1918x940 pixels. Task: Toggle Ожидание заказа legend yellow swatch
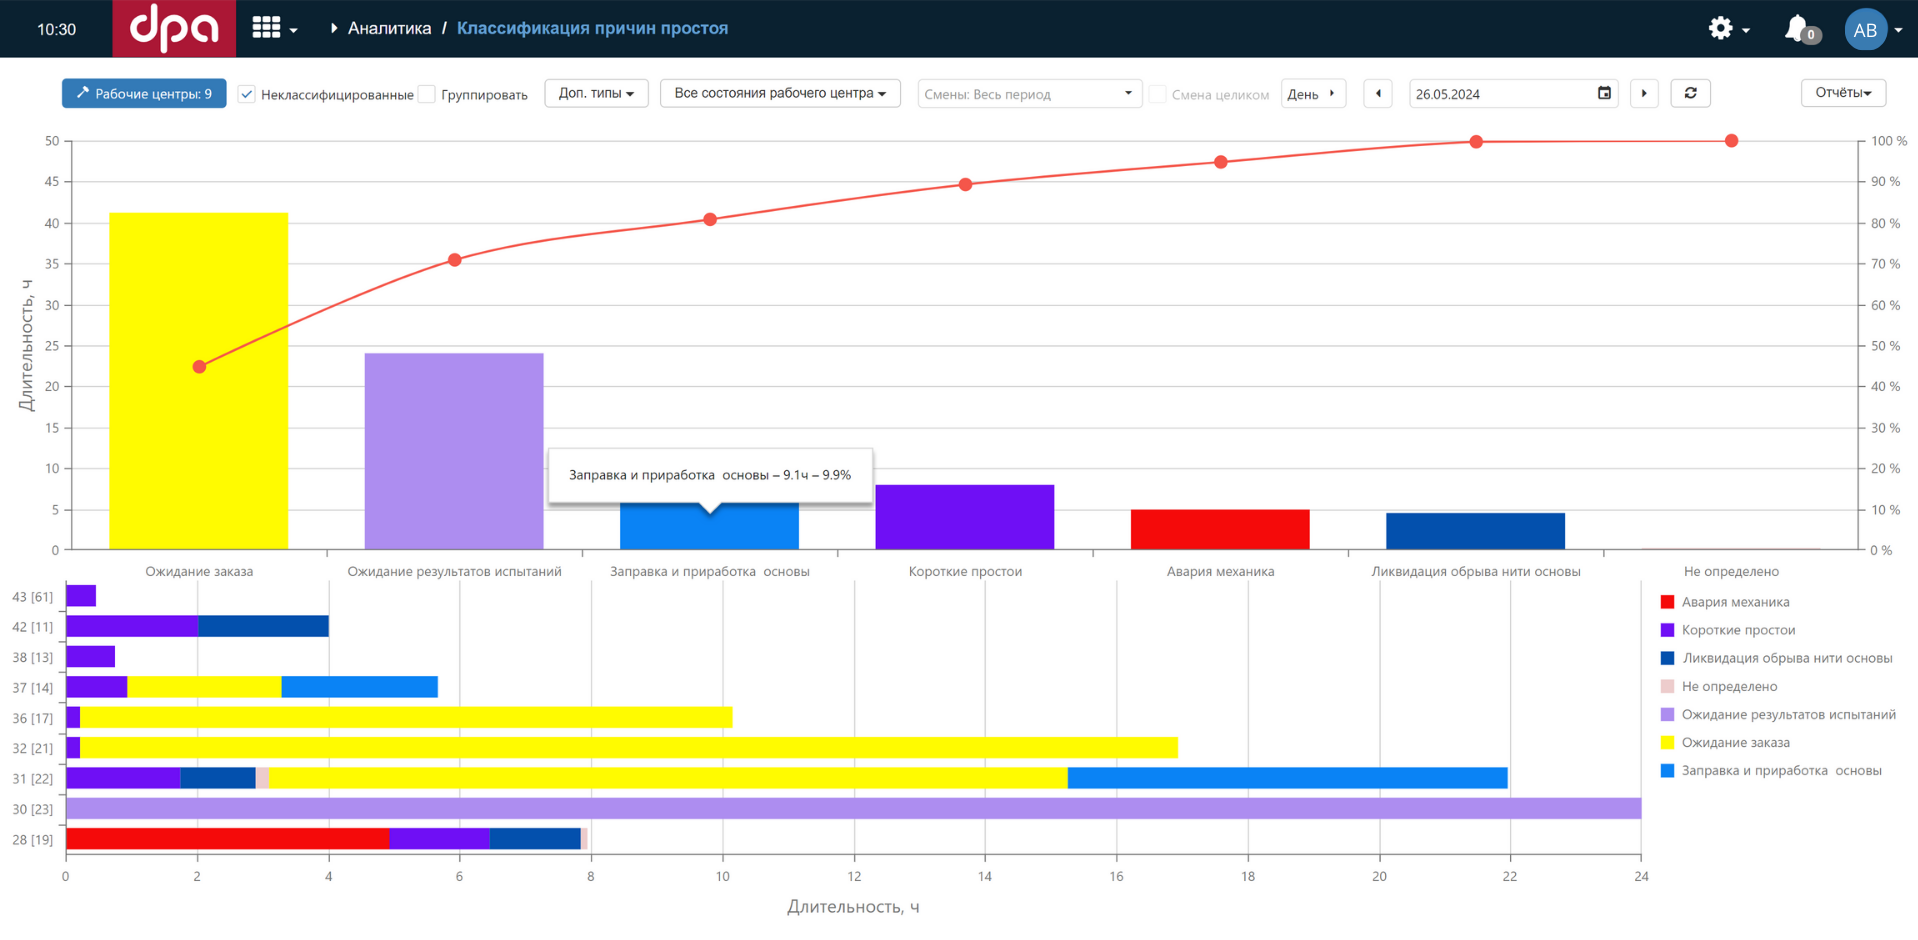click(1667, 742)
